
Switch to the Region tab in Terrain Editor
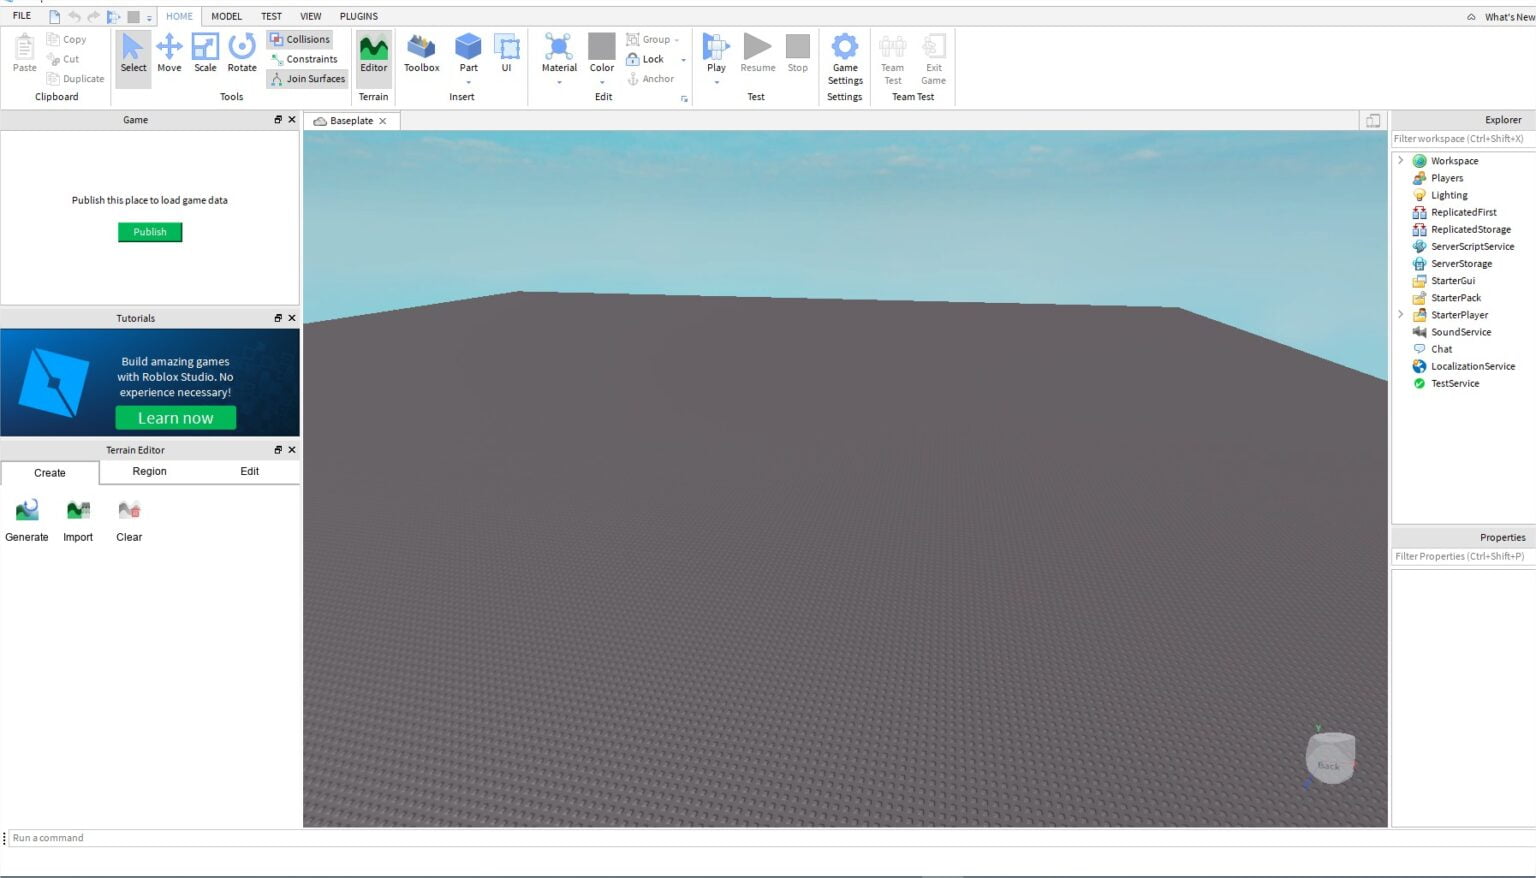(x=148, y=471)
